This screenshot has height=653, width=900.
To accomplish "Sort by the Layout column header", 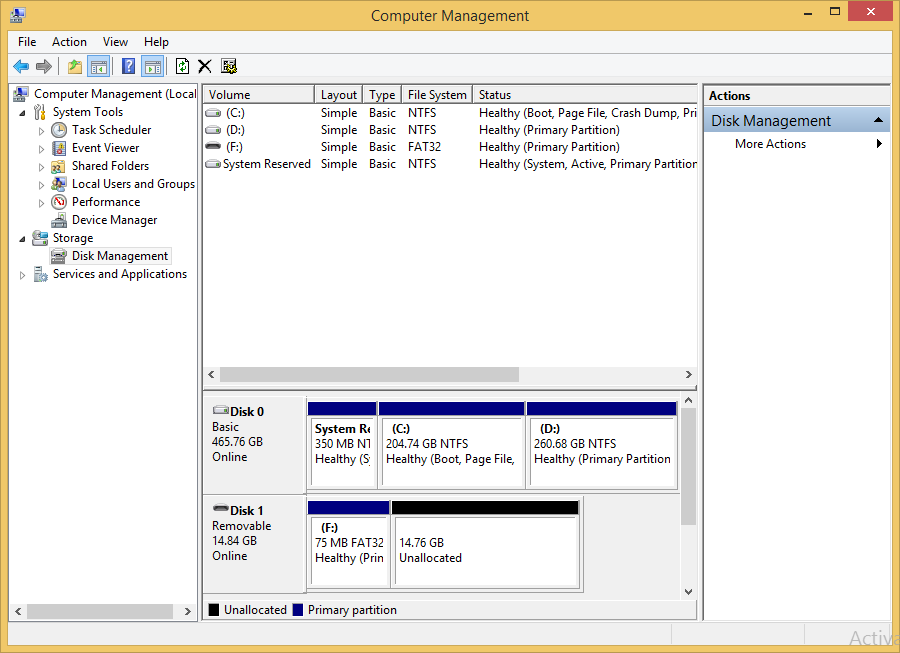I will 339,95.
